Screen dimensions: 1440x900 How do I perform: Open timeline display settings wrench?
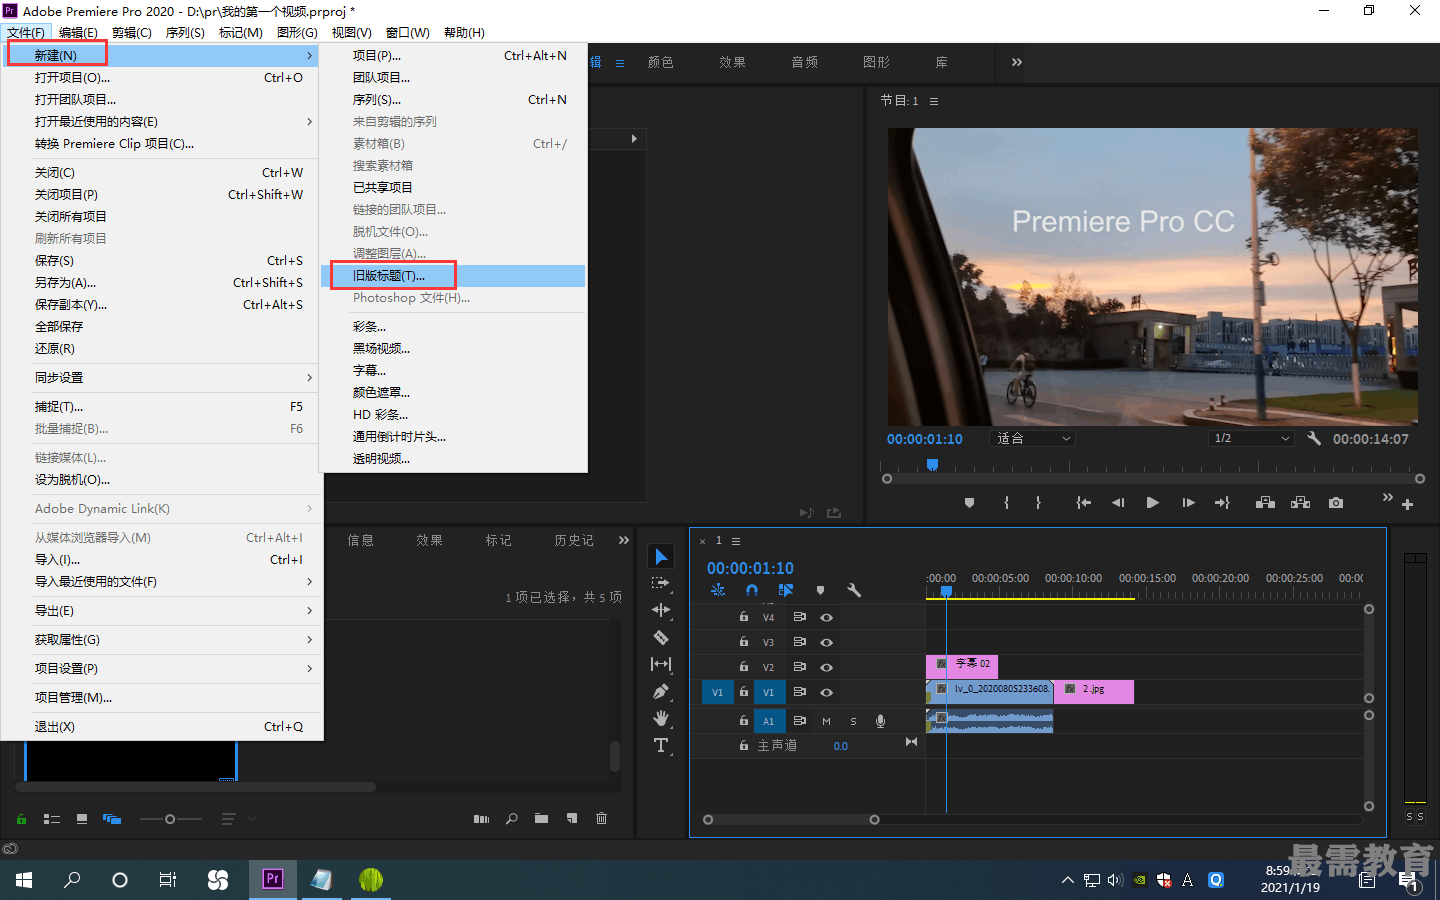click(x=854, y=590)
